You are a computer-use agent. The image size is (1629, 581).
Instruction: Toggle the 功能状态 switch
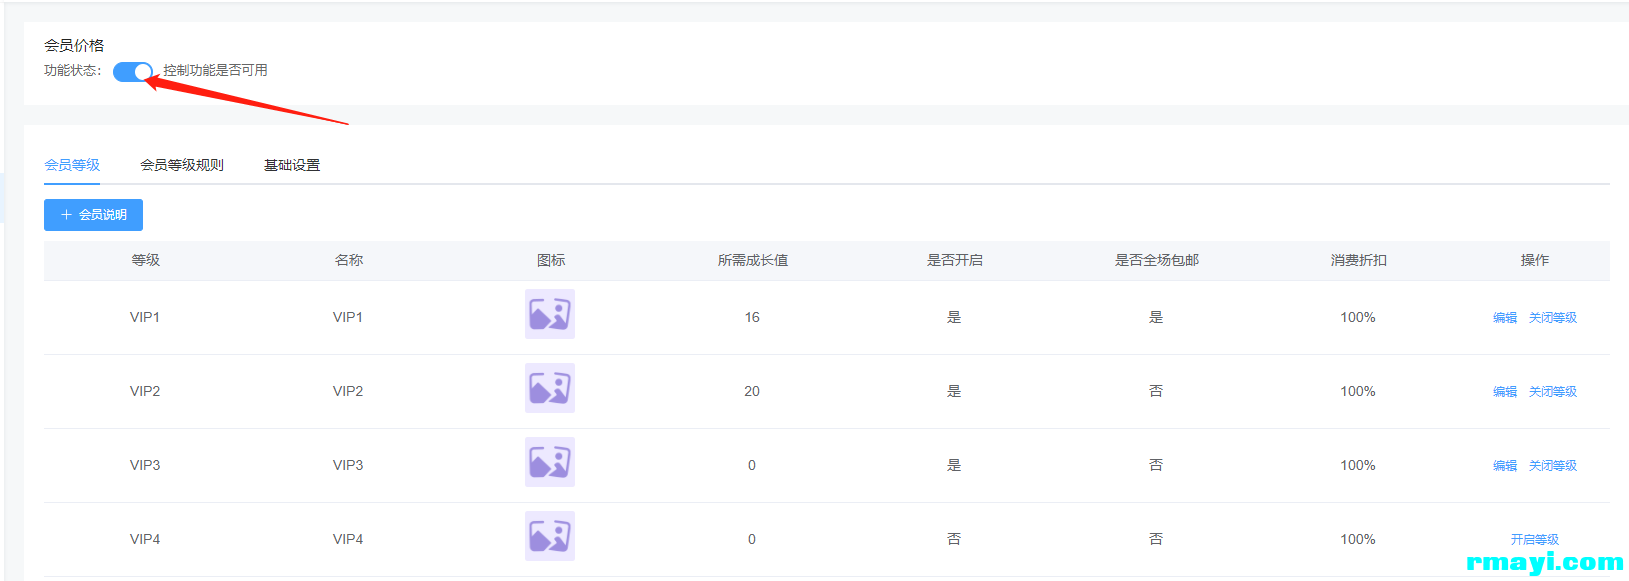(x=132, y=71)
